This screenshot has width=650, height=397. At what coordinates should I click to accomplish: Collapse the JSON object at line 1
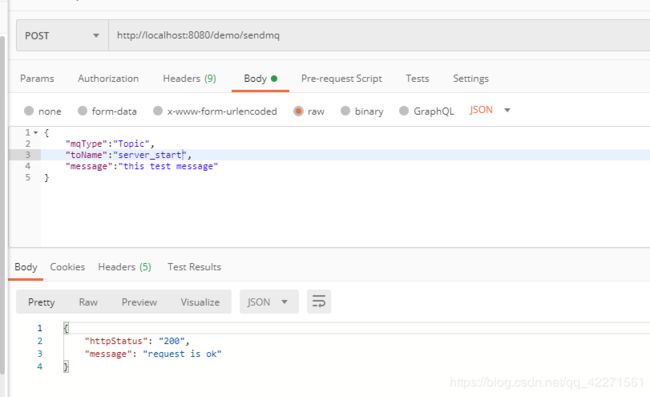point(36,133)
